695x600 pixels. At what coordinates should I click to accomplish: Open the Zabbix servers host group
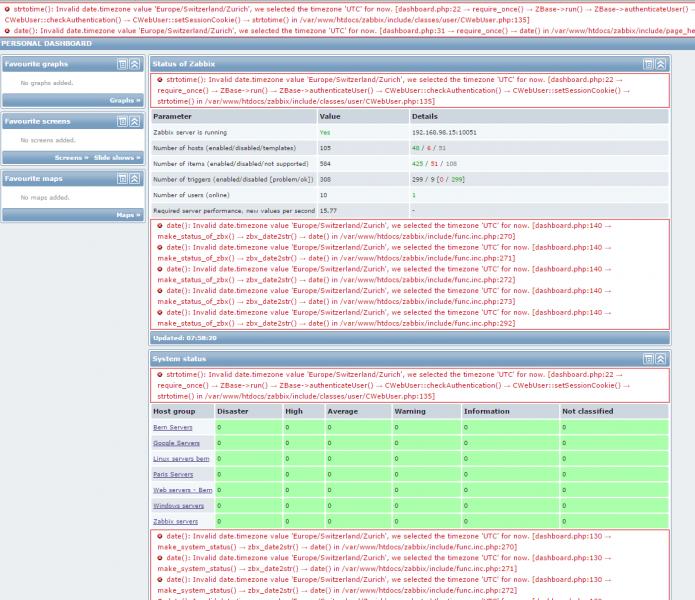pyautogui.click(x=175, y=522)
